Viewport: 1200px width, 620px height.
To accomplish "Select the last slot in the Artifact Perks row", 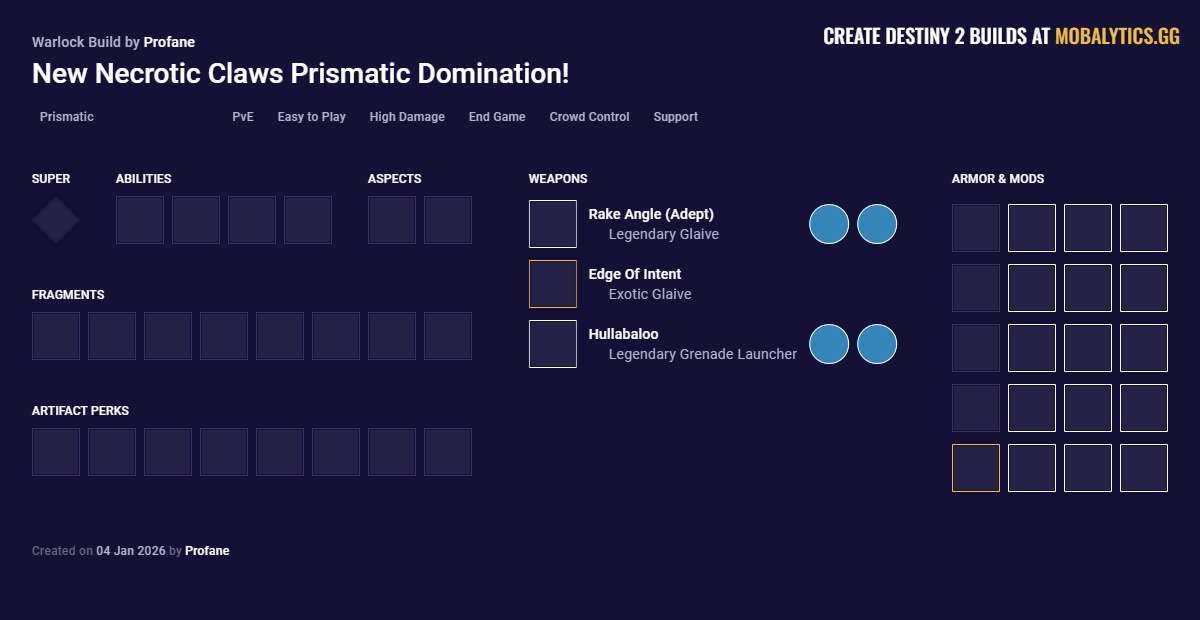I will (448, 452).
